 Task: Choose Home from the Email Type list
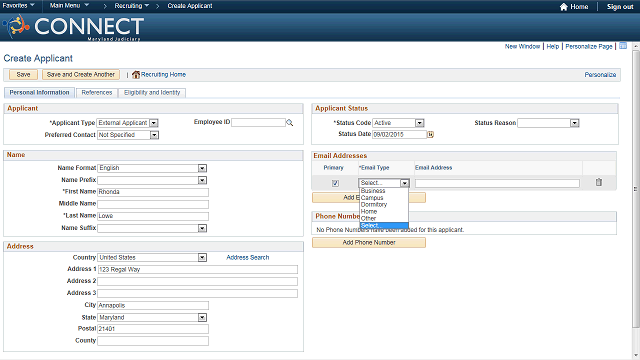369,211
